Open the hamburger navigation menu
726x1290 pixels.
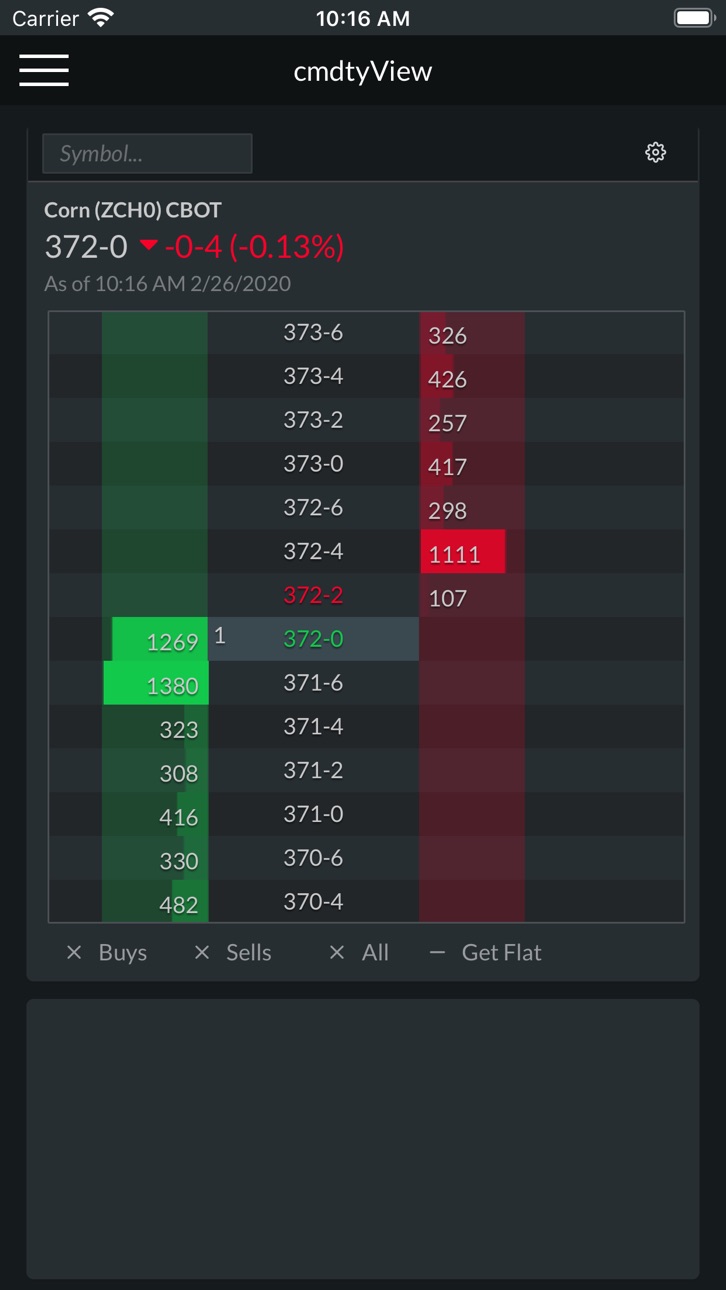tap(44, 71)
